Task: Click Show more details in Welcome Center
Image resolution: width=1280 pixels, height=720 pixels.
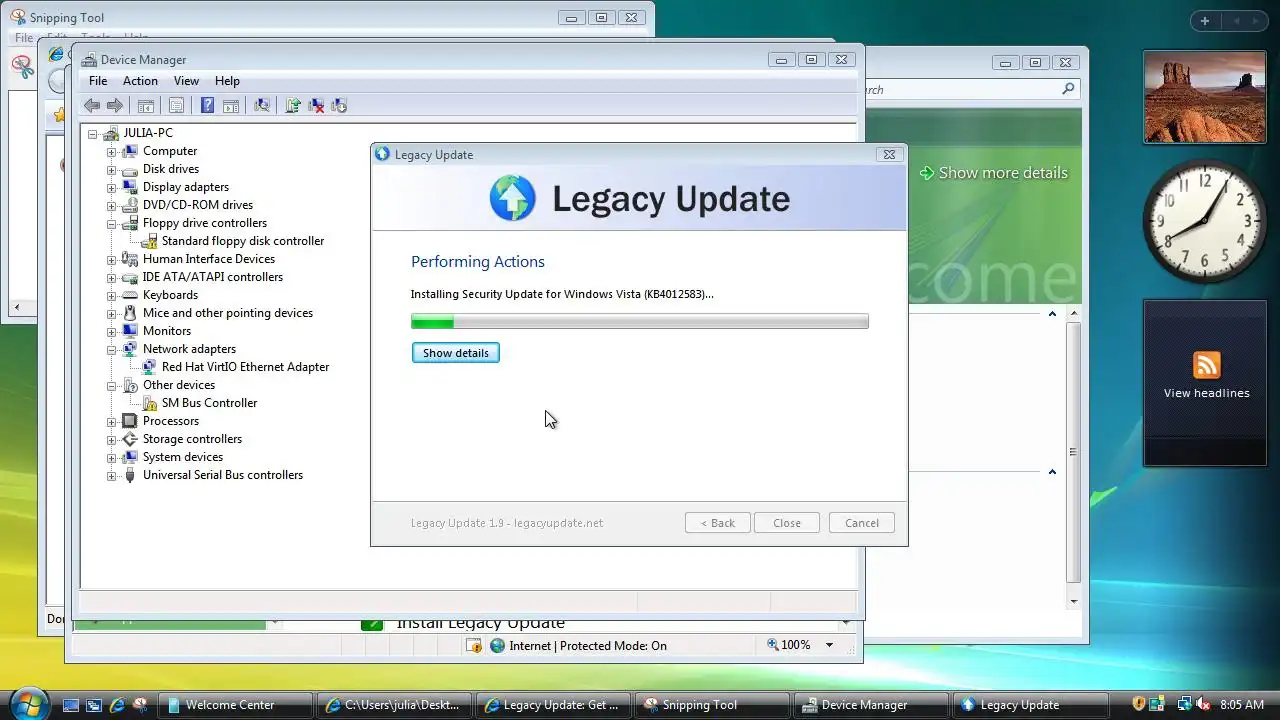Action: (993, 173)
